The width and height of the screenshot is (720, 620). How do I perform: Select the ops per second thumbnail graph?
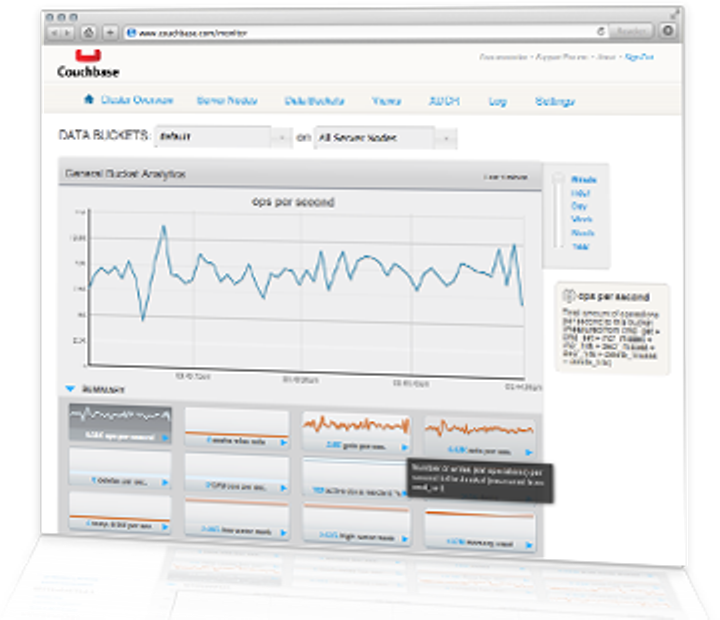[119, 425]
